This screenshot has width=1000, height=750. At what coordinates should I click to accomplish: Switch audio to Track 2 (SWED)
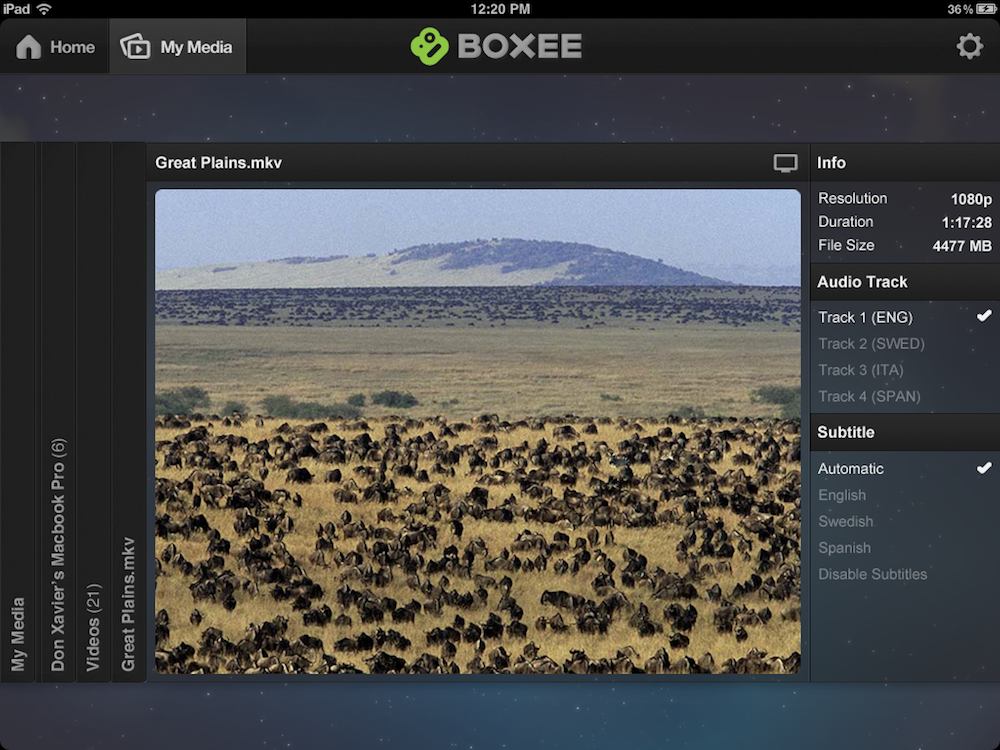(871, 343)
